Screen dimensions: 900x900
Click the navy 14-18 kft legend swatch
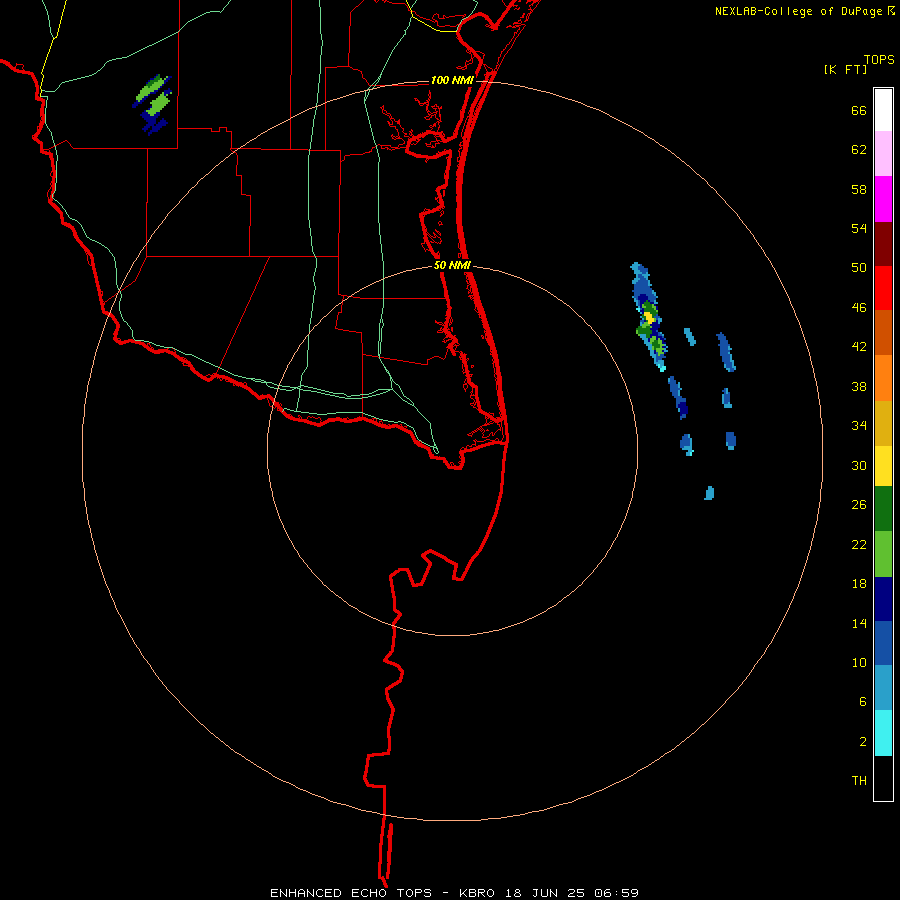point(883,599)
